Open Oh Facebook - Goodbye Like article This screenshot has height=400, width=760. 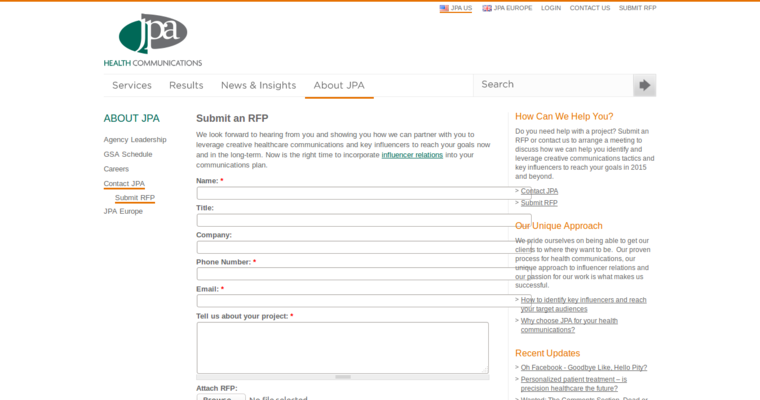tap(584, 368)
